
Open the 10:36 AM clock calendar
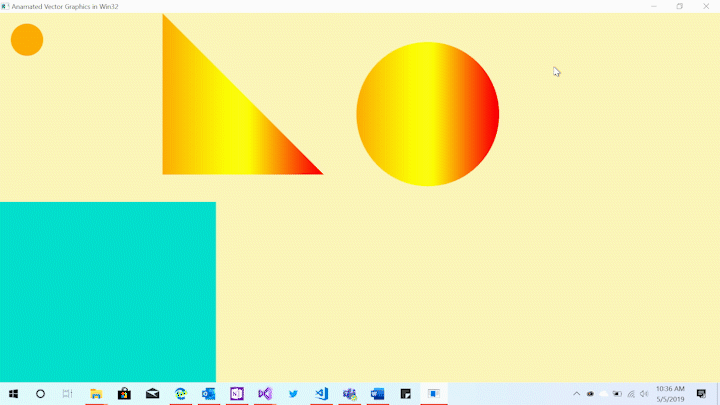click(670, 394)
